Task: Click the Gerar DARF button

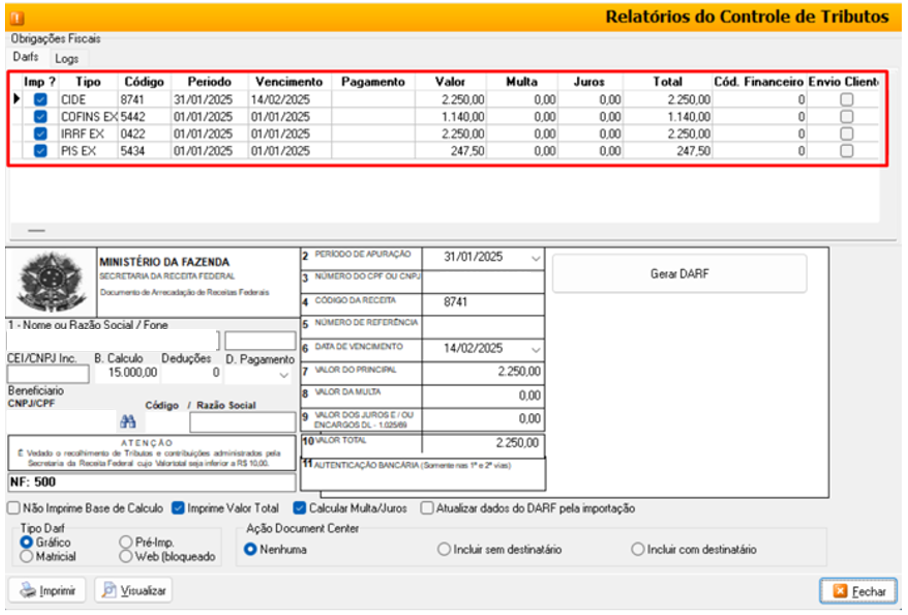Action: tap(679, 273)
